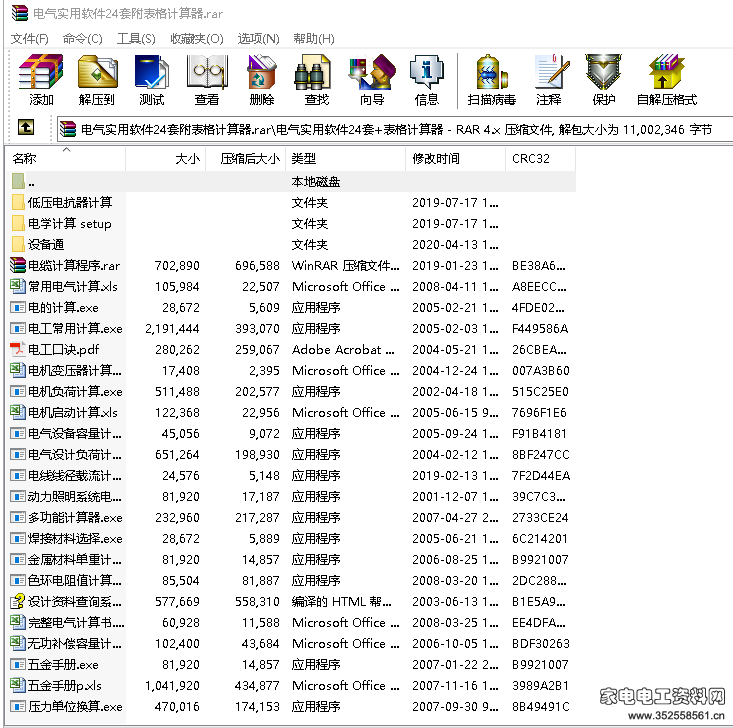This screenshot has height=728, width=733.
Task: Click CRC32 value 8B49491C
Action: [540, 706]
